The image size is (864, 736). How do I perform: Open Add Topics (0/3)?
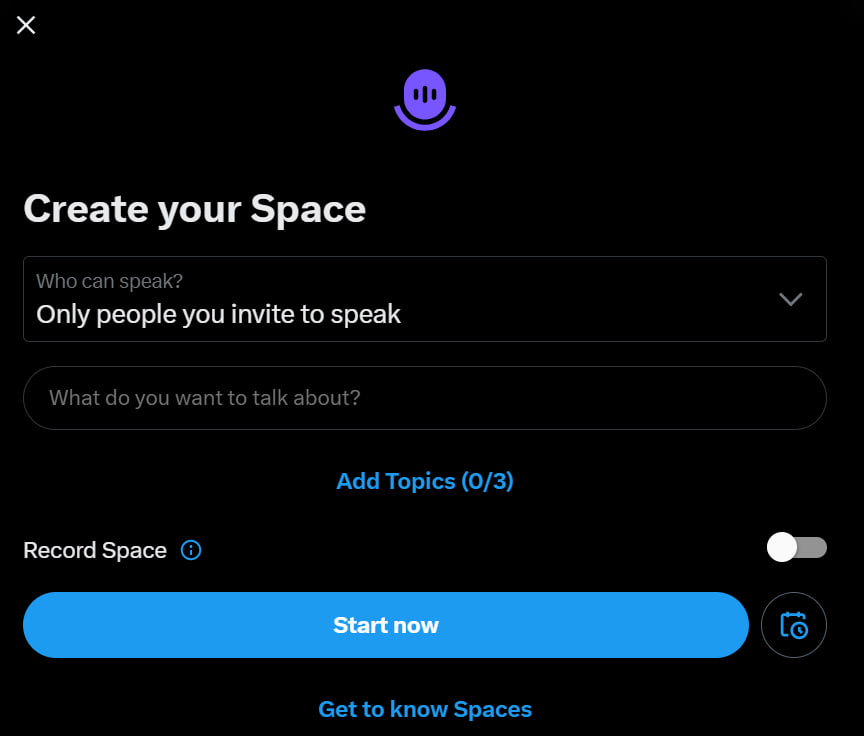[x=424, y=481]
